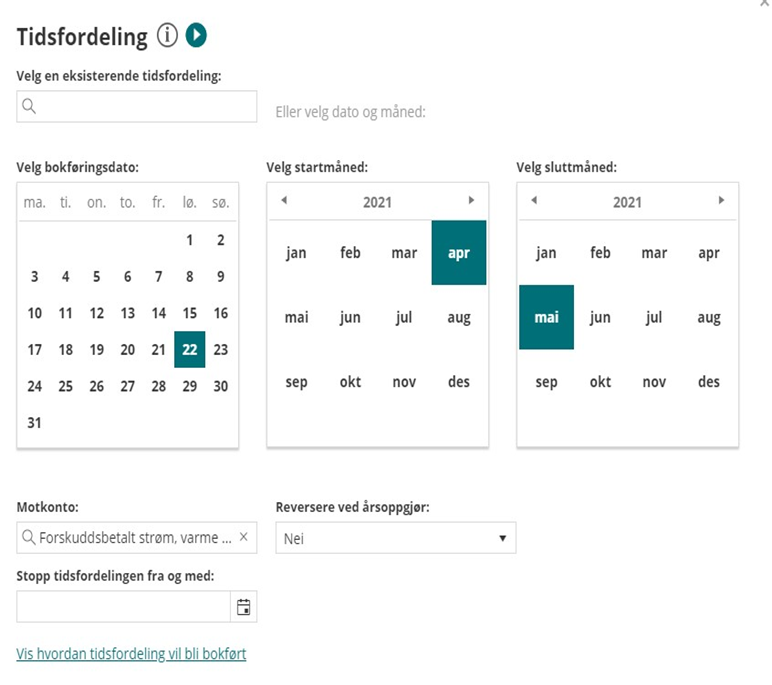Select day 15 as bokføringsdato
The width and height of the screenshot is (772, 685).
[x=190, y=313]
